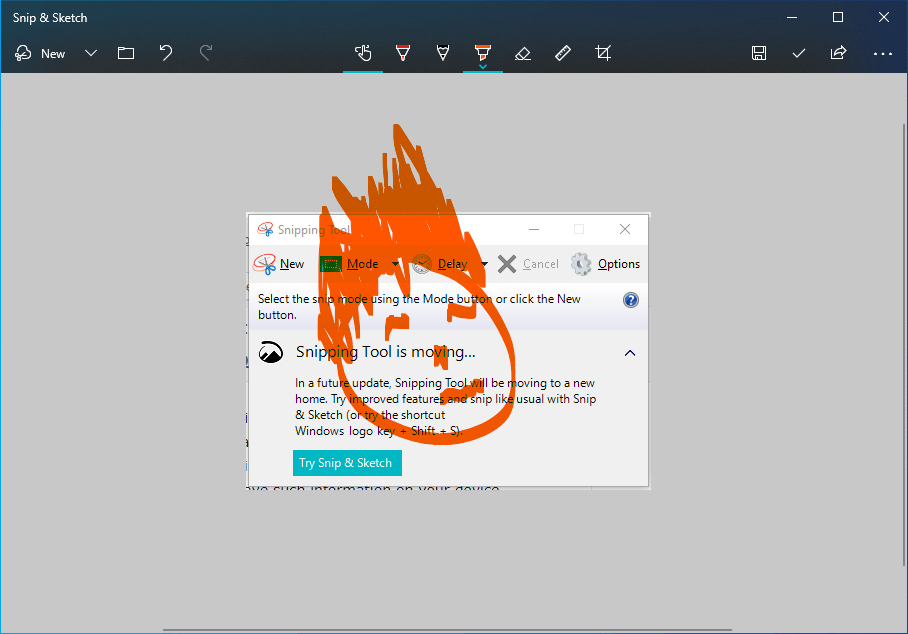Select the Pencil tool
908x634 pixels.
click(x=443, y=53)
